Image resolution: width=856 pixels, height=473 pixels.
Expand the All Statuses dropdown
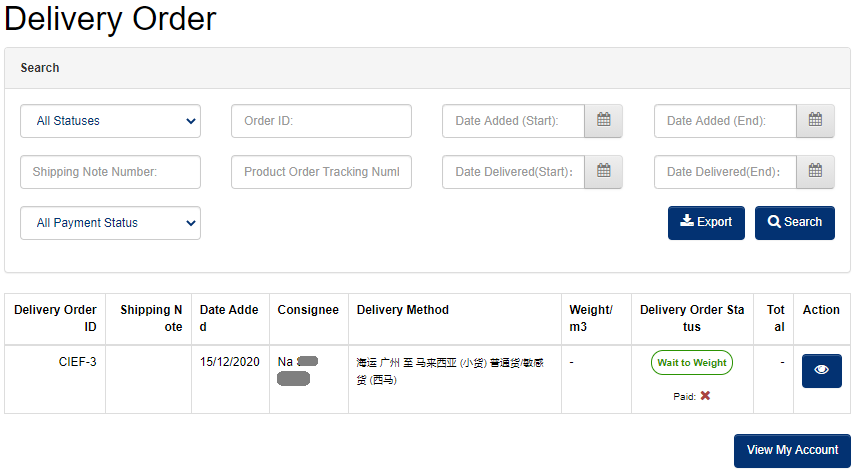click(110, 121)
